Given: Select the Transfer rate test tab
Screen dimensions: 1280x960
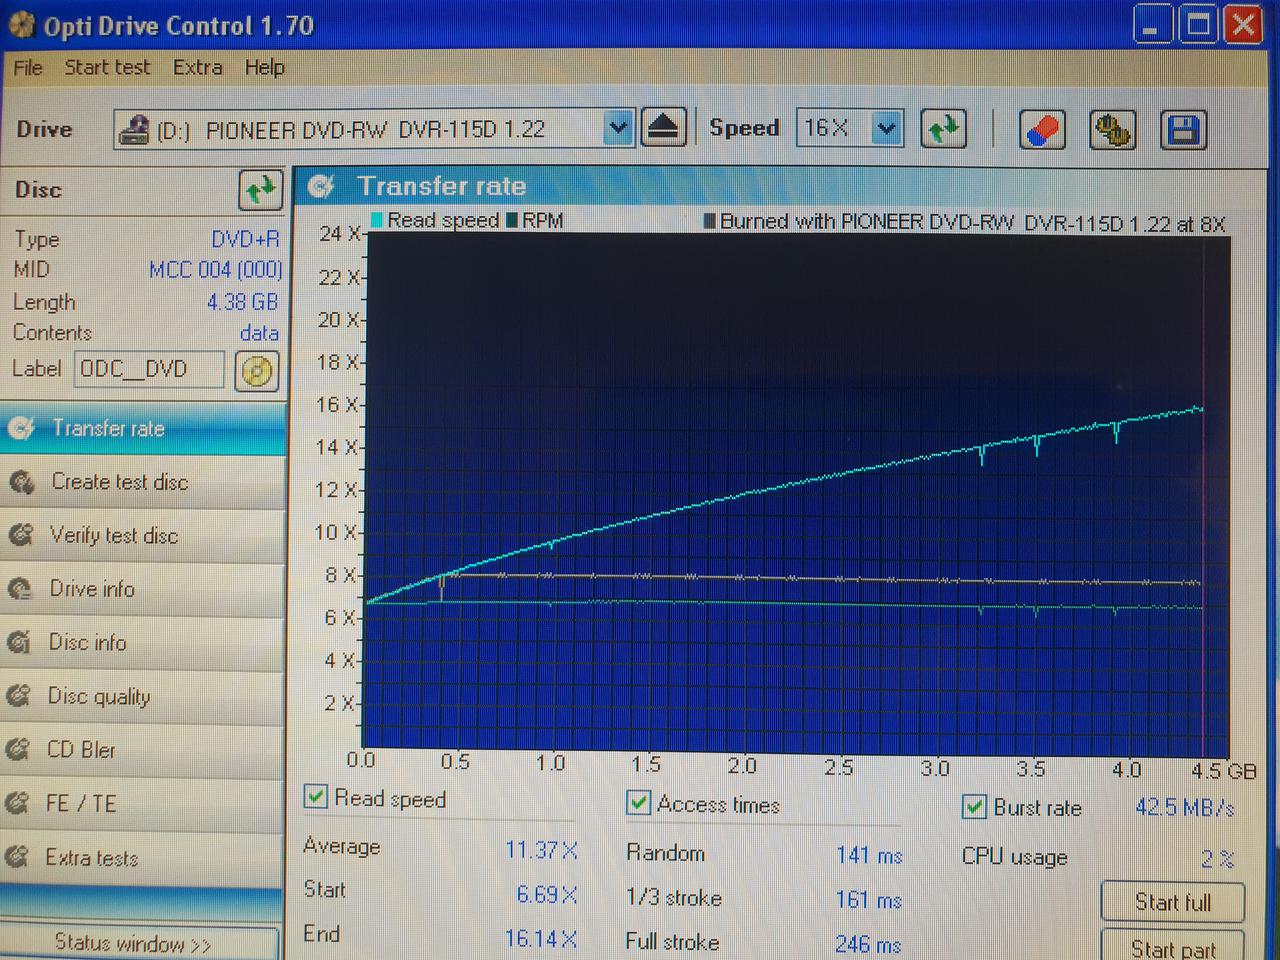Looking at the screenshot, I should pyautogui.click(x=143, y=428).
